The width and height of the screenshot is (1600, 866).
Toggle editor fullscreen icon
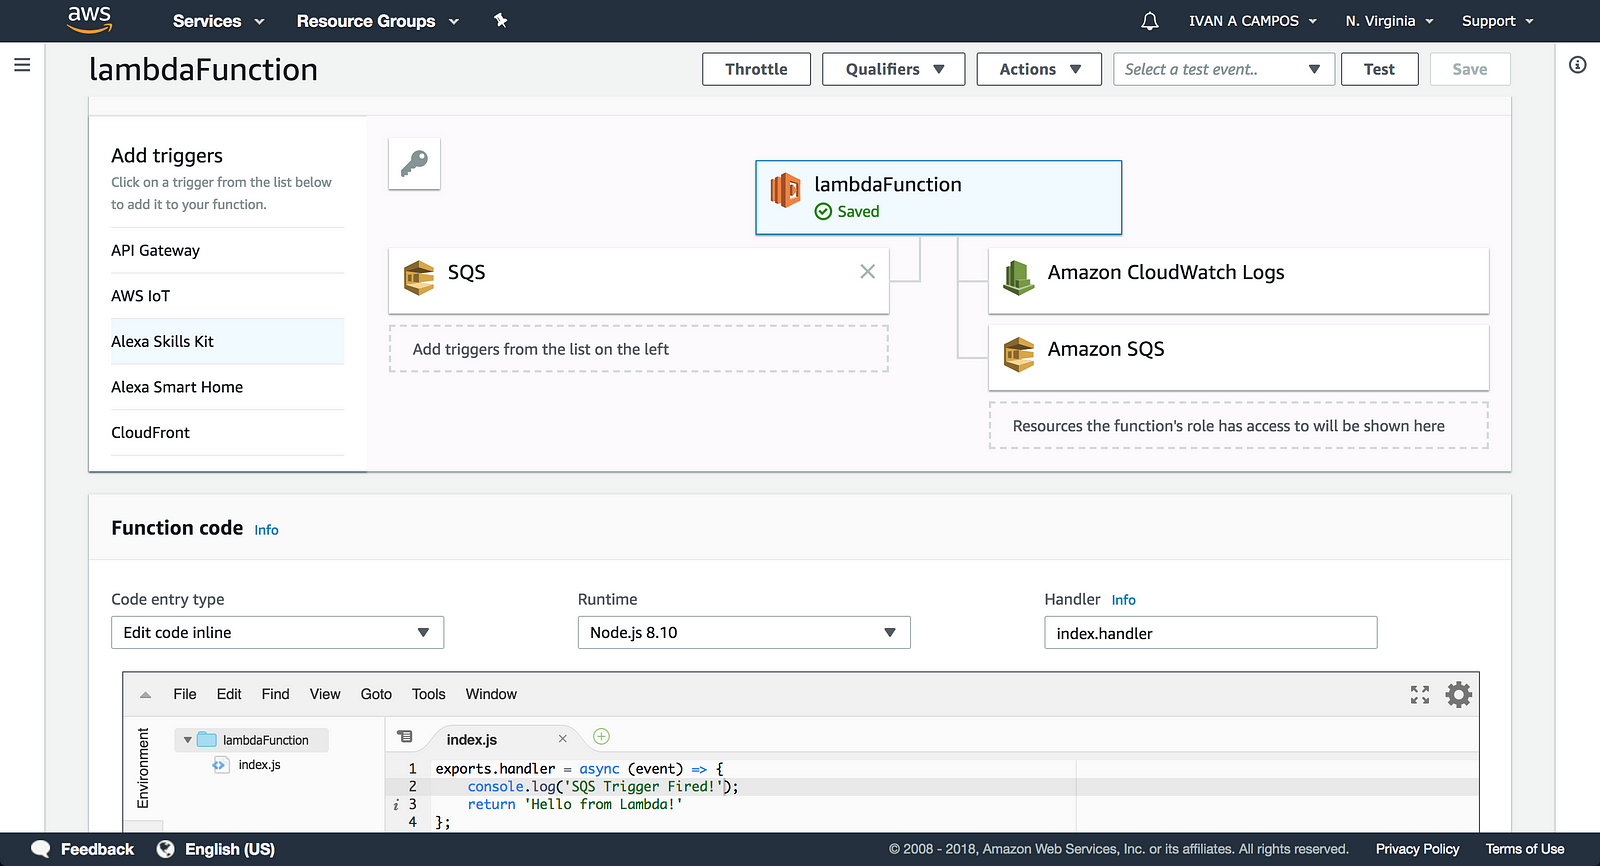pyautogui.click(x=1420, y=694)
